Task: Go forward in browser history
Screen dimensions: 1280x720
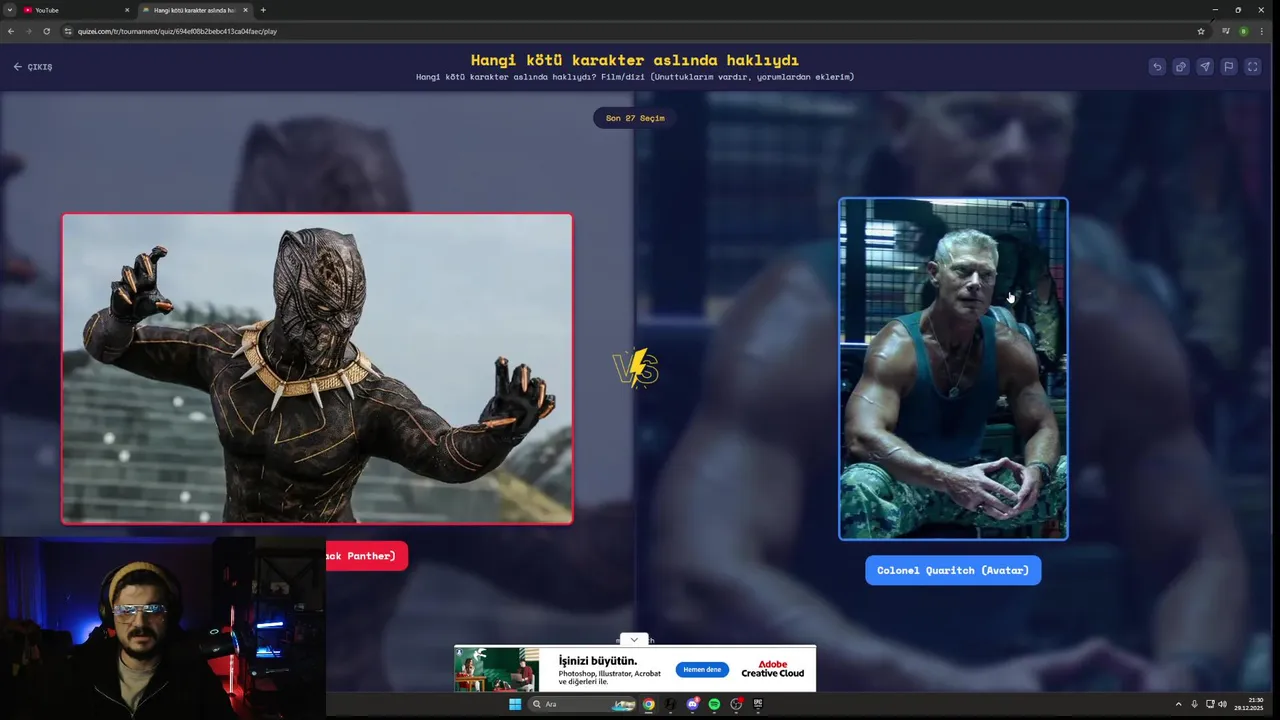Action: click(x=28, y=31)
